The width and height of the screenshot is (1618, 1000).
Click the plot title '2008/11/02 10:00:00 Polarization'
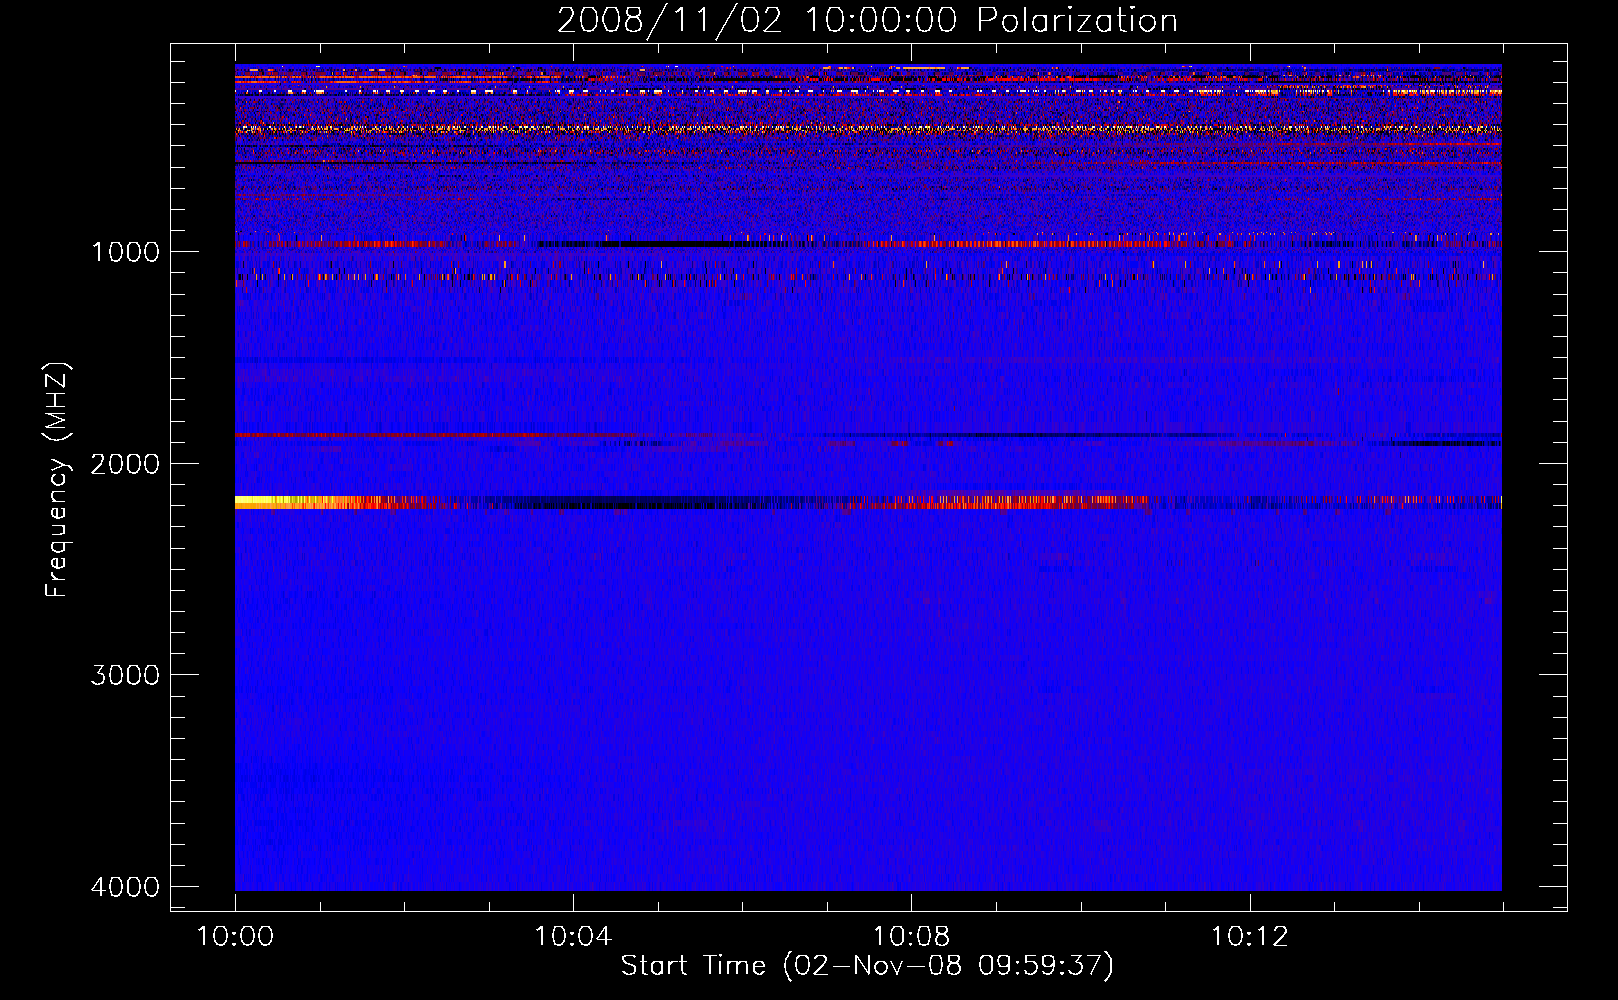pos(867,20)
